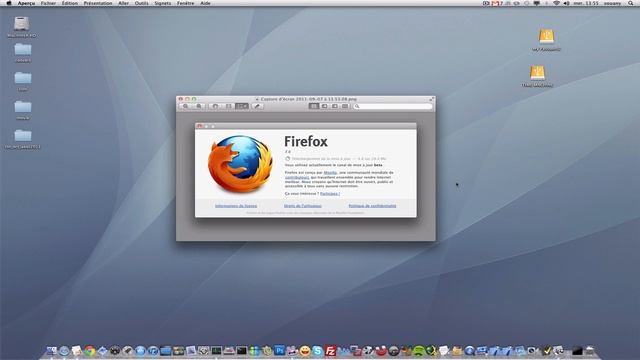
Task: Open the Fichier menu
Action: point(48,3)
